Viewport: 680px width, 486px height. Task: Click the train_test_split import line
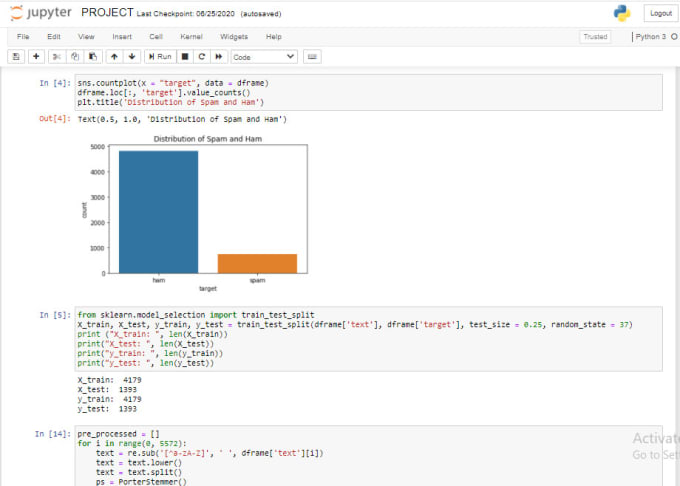[196, 315]
